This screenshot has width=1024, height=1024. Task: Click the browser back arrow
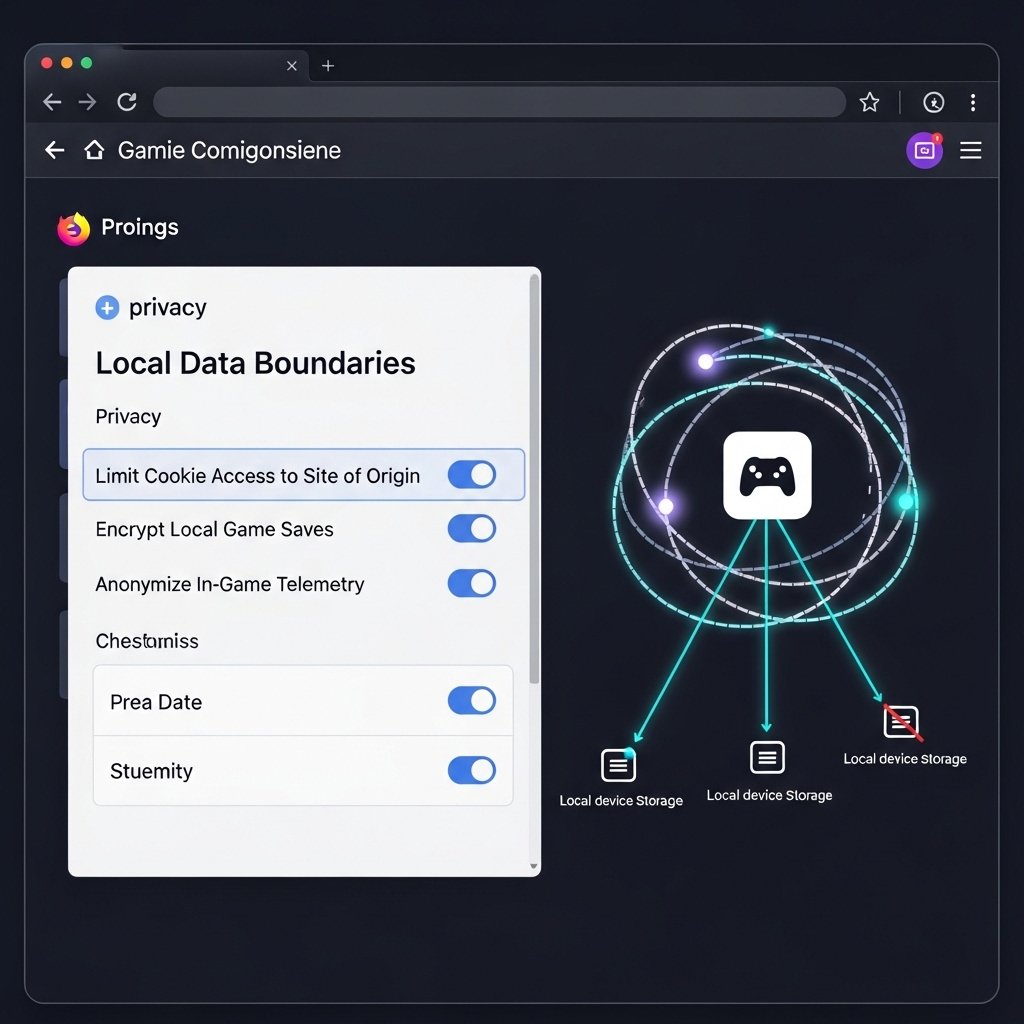[52, 102]
